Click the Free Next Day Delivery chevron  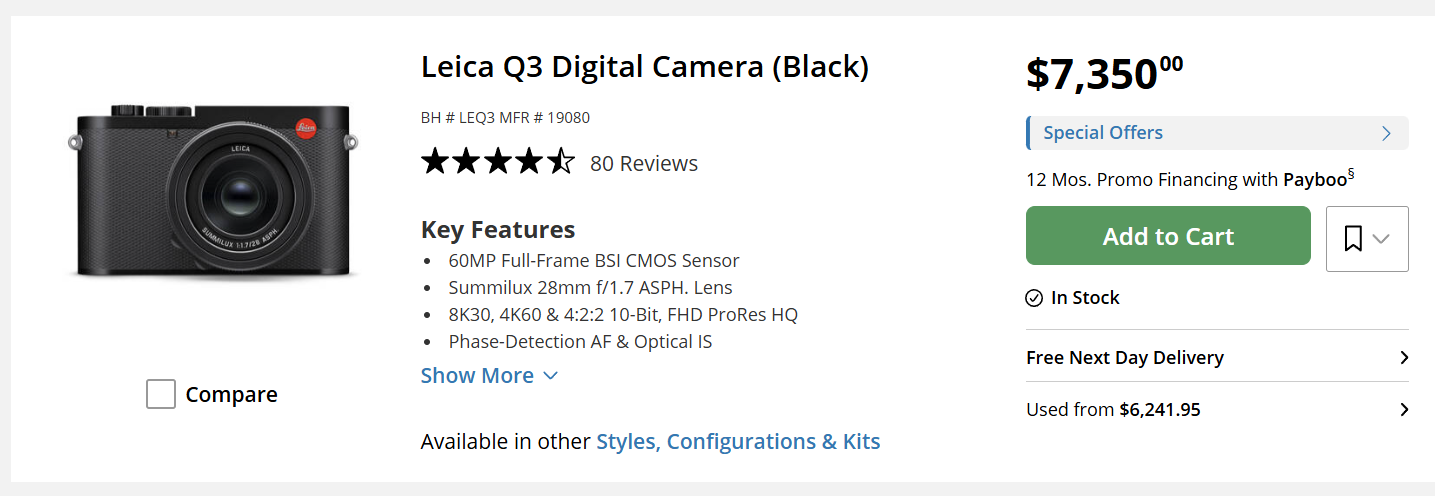point(1403,357)
